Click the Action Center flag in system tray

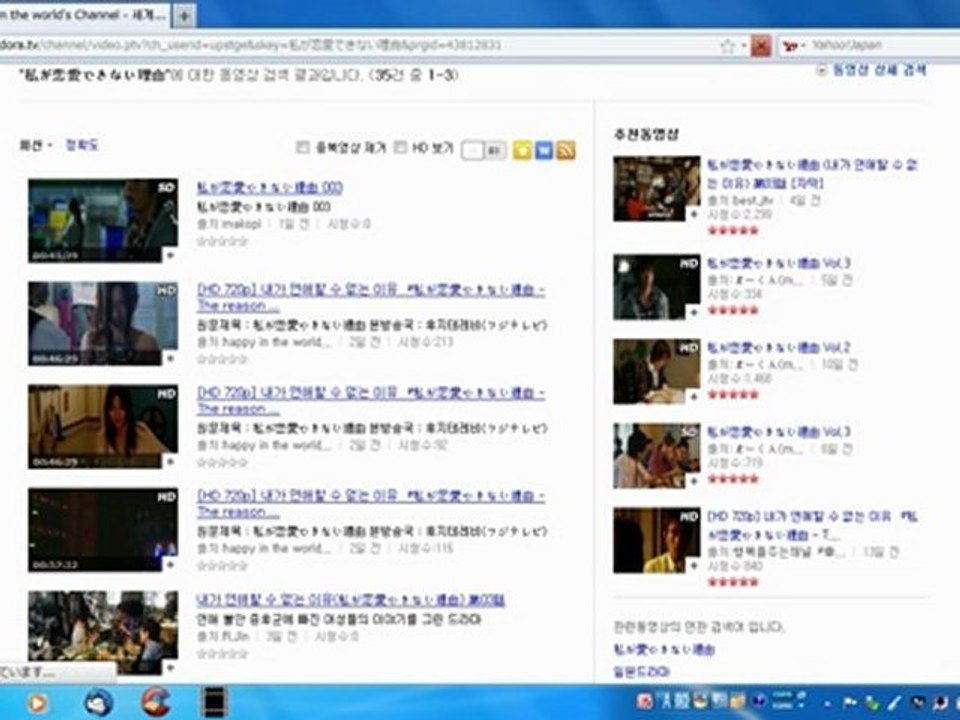tap(850, 703)
